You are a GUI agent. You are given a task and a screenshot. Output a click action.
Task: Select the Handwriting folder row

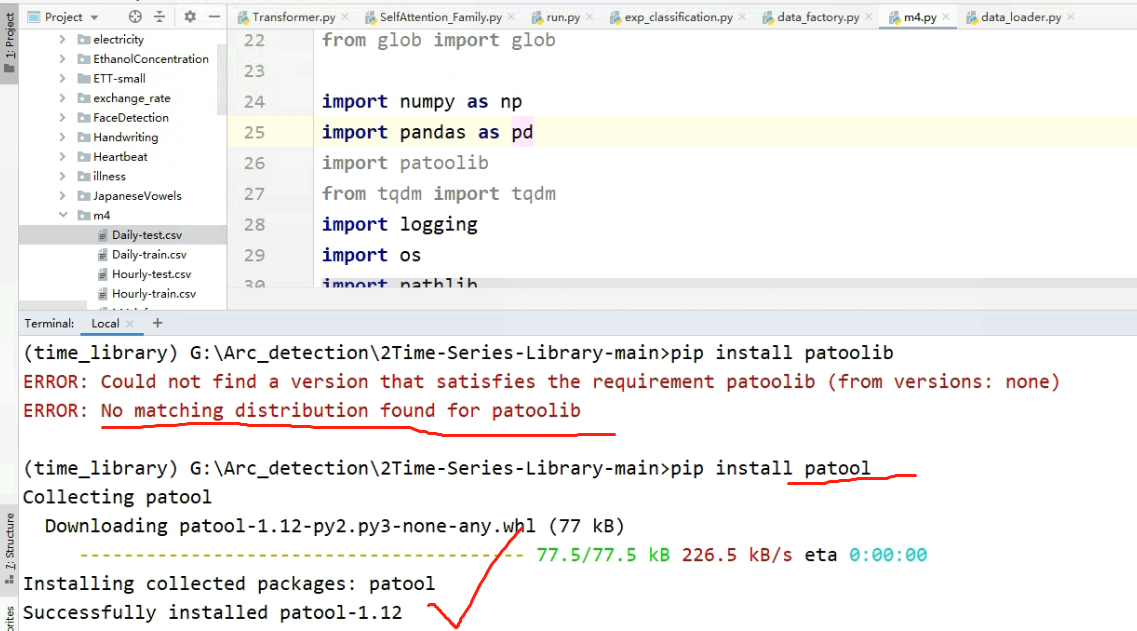coord(122,137)
